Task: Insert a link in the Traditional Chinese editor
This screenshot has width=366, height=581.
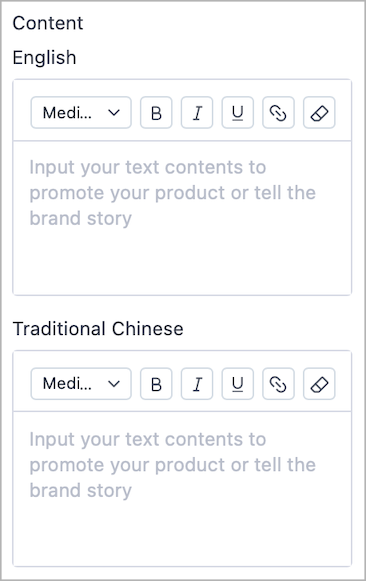Action: click(x=278, y=384)
